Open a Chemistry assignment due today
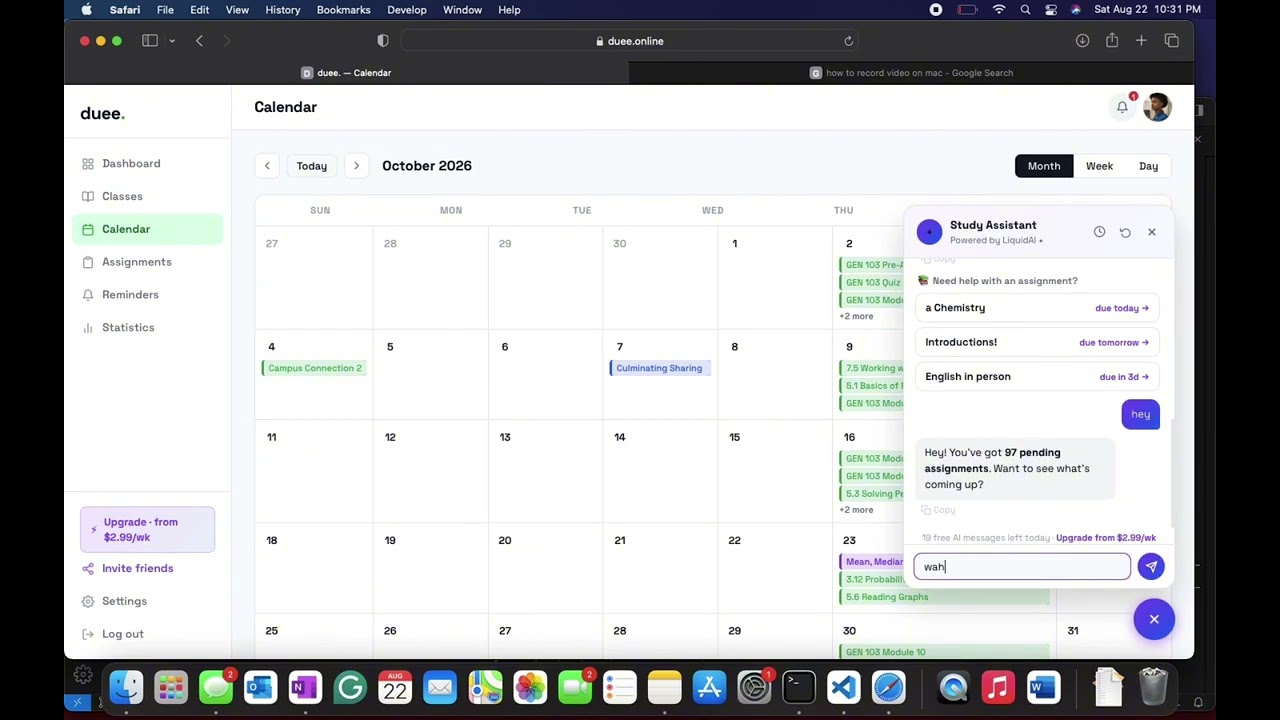 coord(1037,308)
